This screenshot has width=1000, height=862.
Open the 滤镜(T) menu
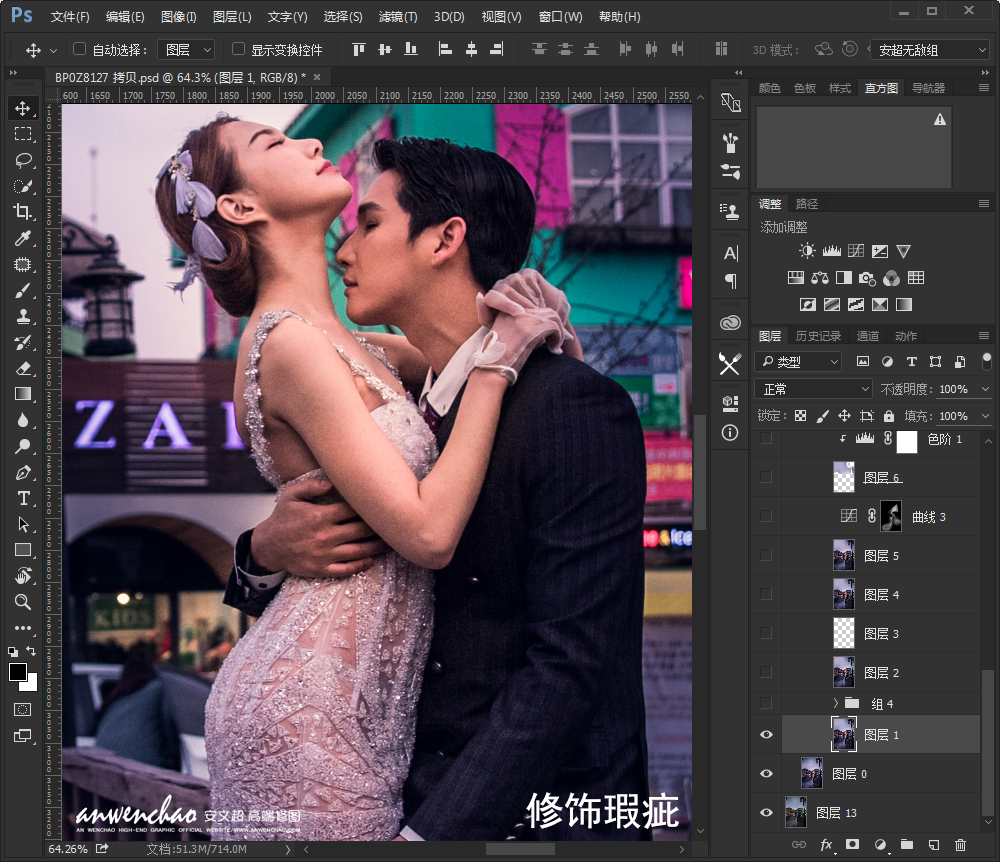coord(398,17)
